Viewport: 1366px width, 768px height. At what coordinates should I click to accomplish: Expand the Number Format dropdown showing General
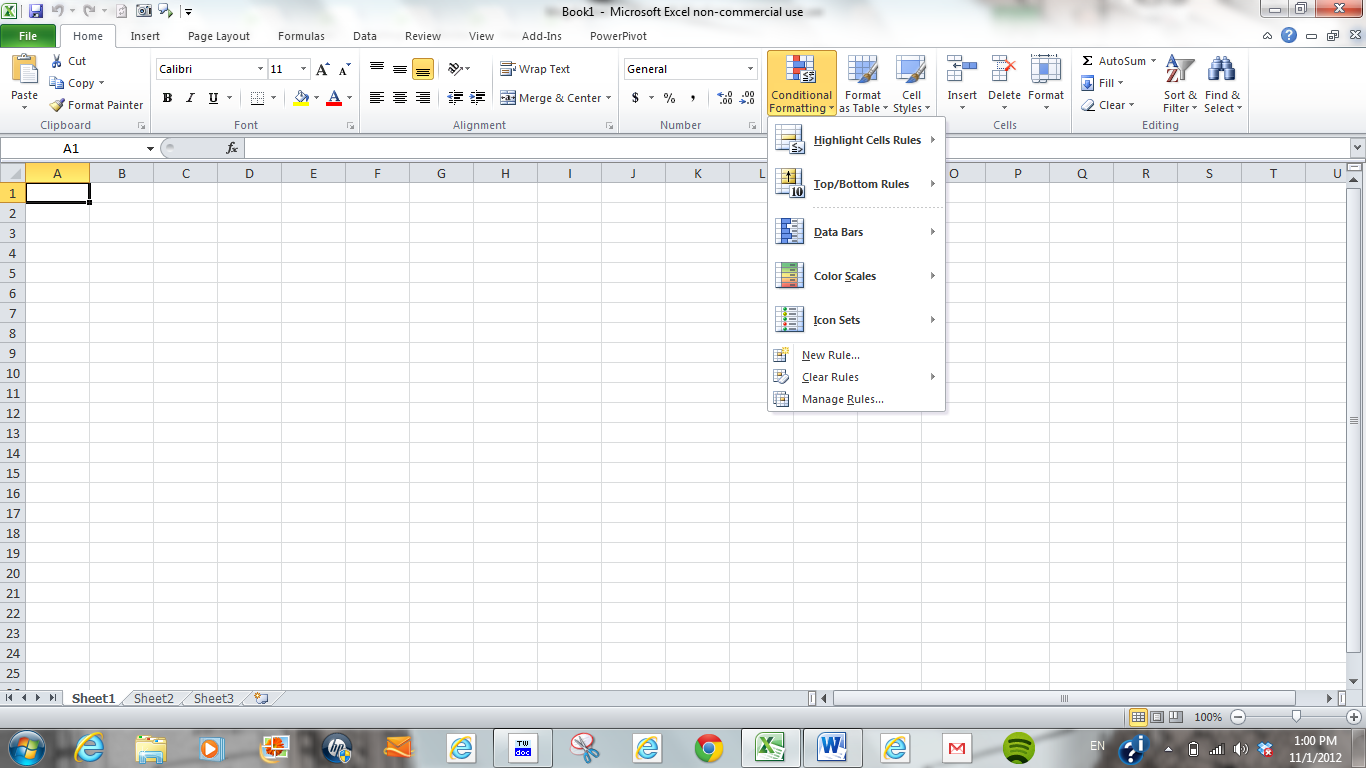750,69
